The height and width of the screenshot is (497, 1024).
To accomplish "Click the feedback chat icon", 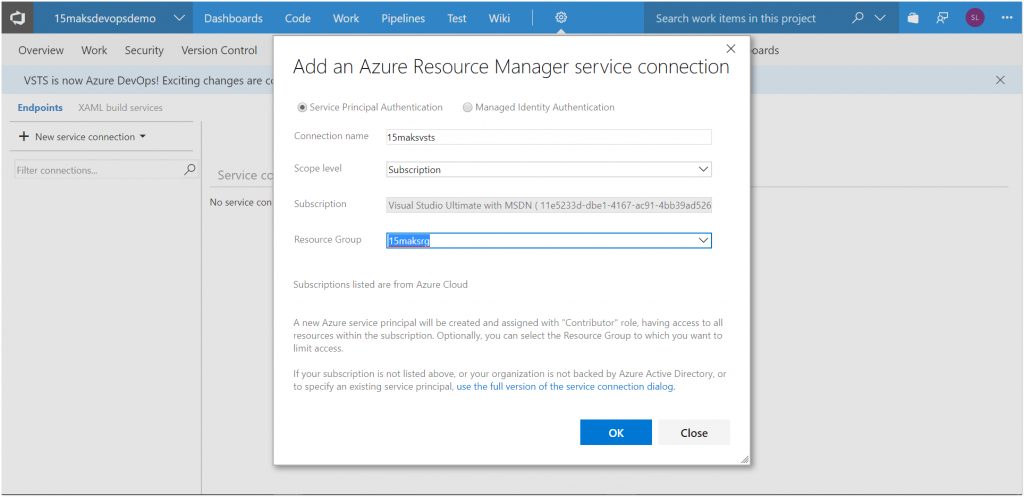I will coord(942,18).
